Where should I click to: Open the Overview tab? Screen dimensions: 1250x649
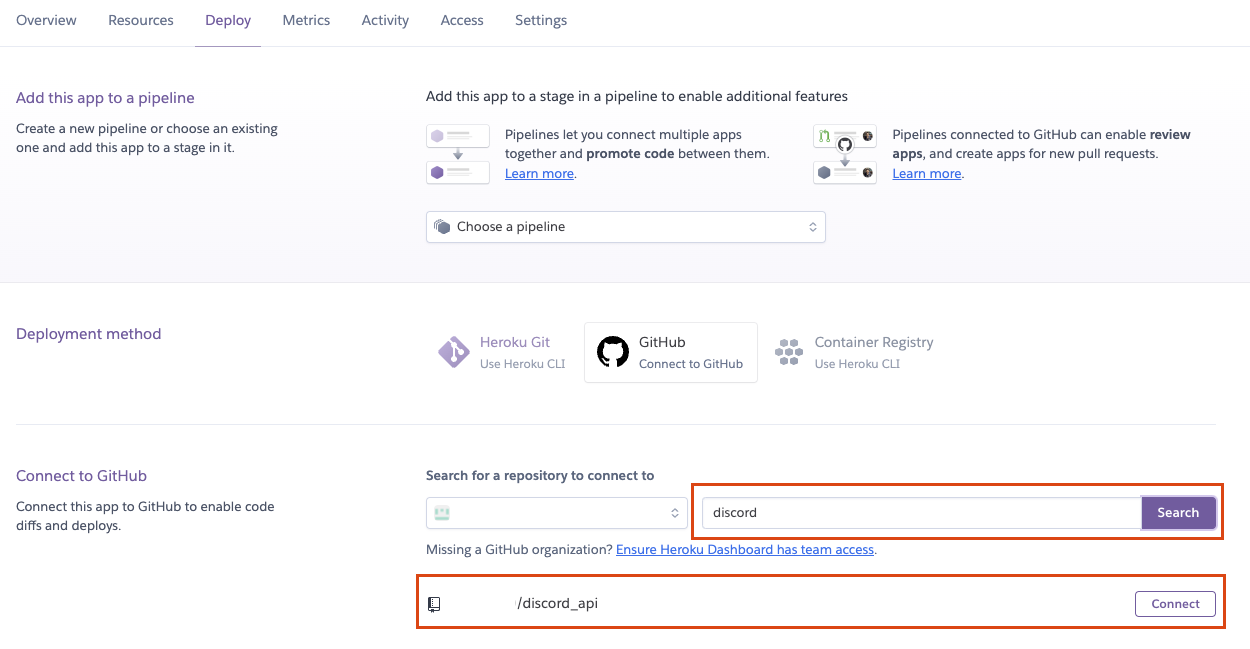pyautogui.click(x=46, y=20)
